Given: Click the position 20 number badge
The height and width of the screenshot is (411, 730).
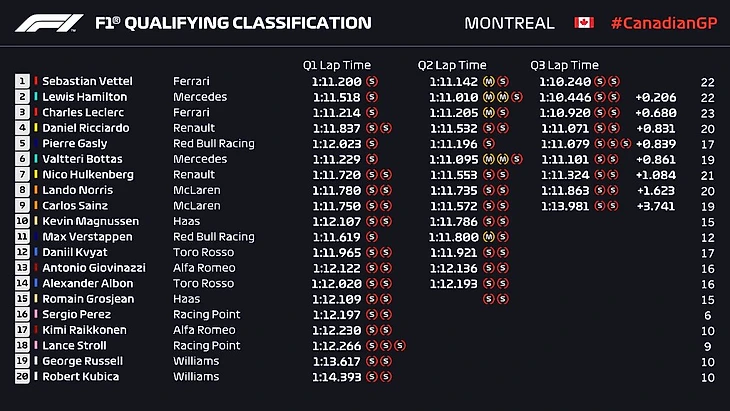Looking at the screenshot, I should click(x=22, y=376).
